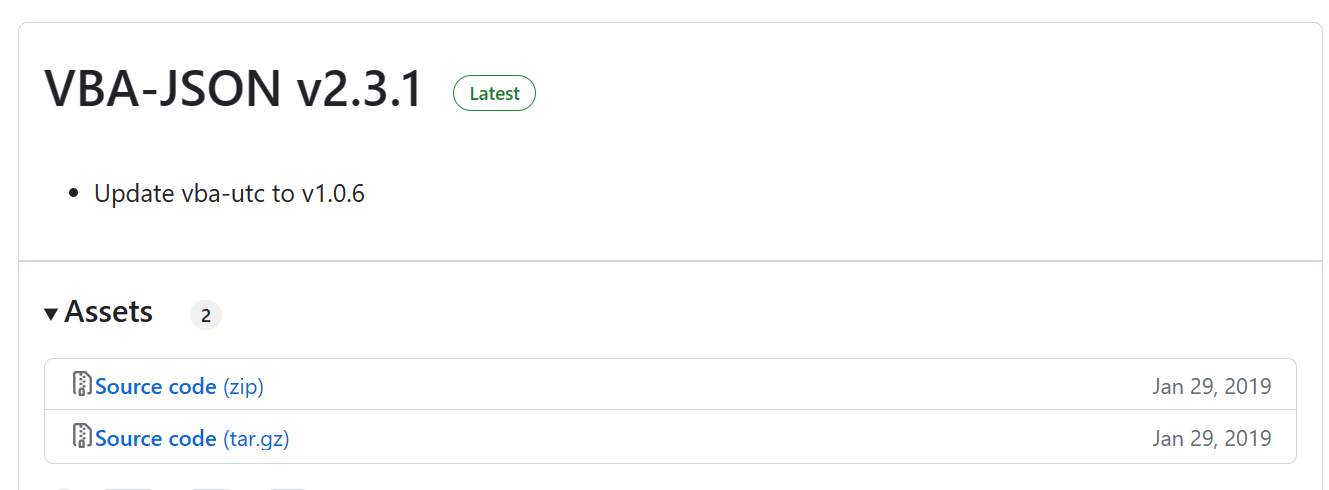Screen dimensions: 1329x490
Task: Click the Jan 29, 2019 date in the tar.gz row
Action: click(1211, 438)
